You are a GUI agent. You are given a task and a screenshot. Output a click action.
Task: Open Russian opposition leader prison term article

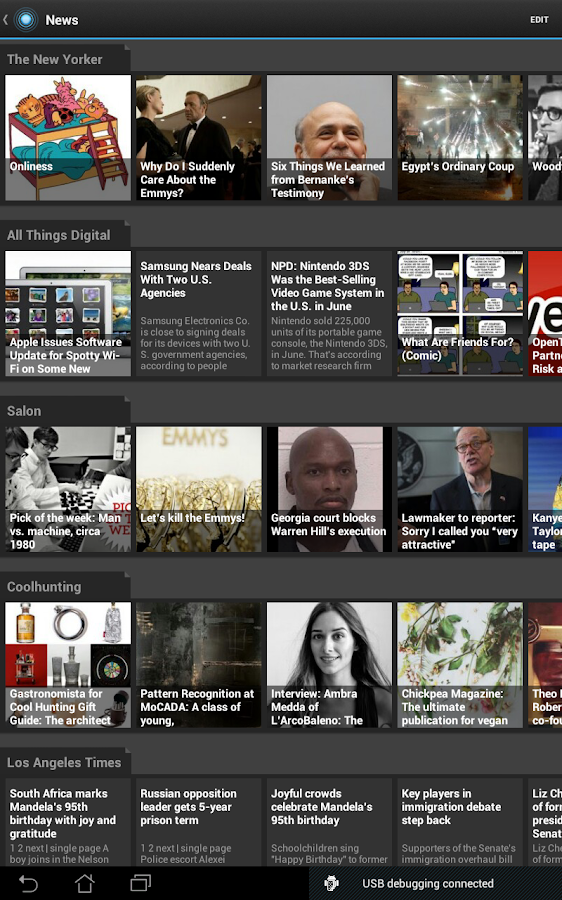coord(199,822)
